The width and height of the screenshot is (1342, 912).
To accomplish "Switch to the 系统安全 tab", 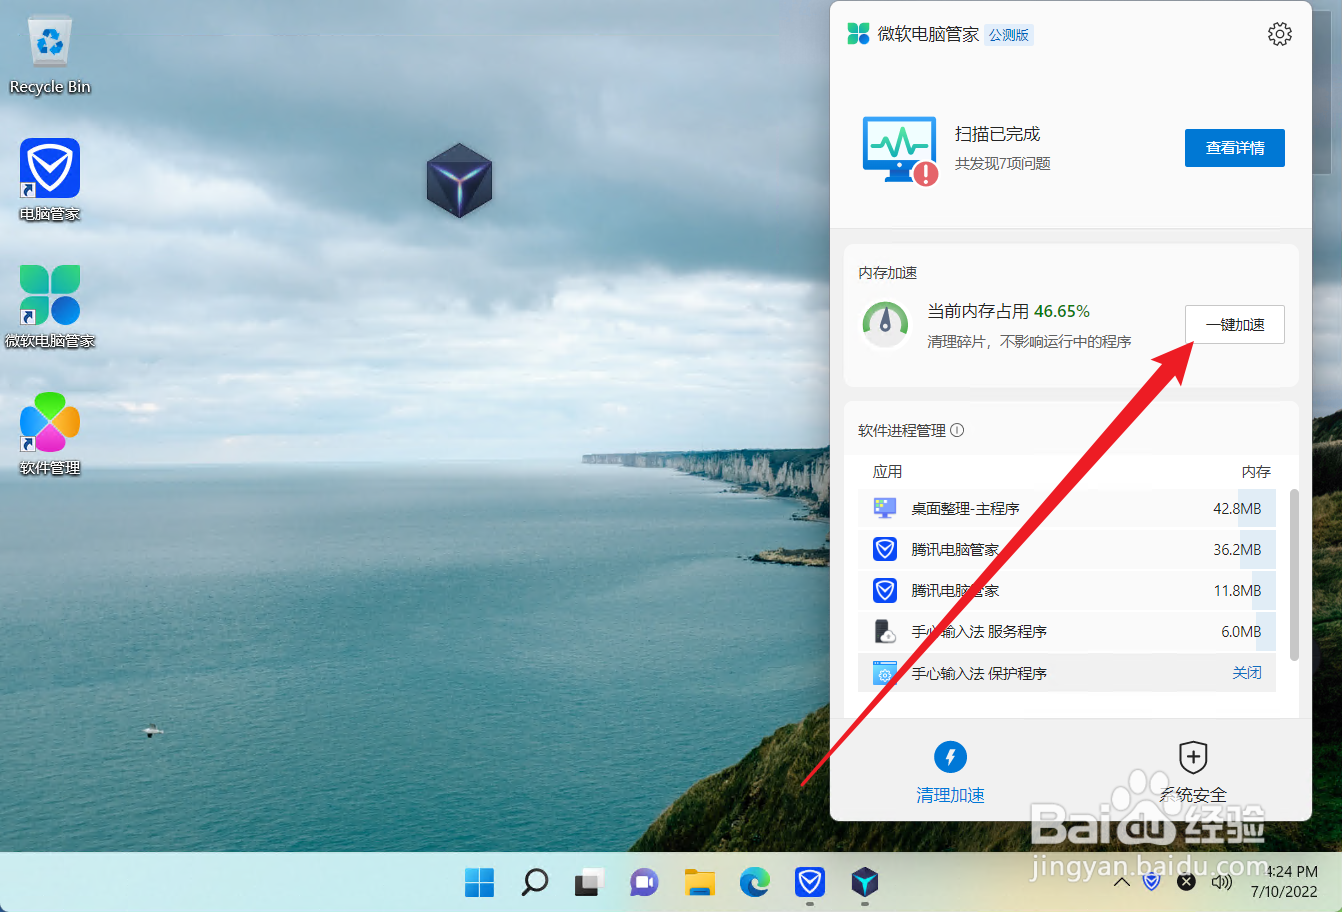I will pyautogui.click(x=1193, y=772).
